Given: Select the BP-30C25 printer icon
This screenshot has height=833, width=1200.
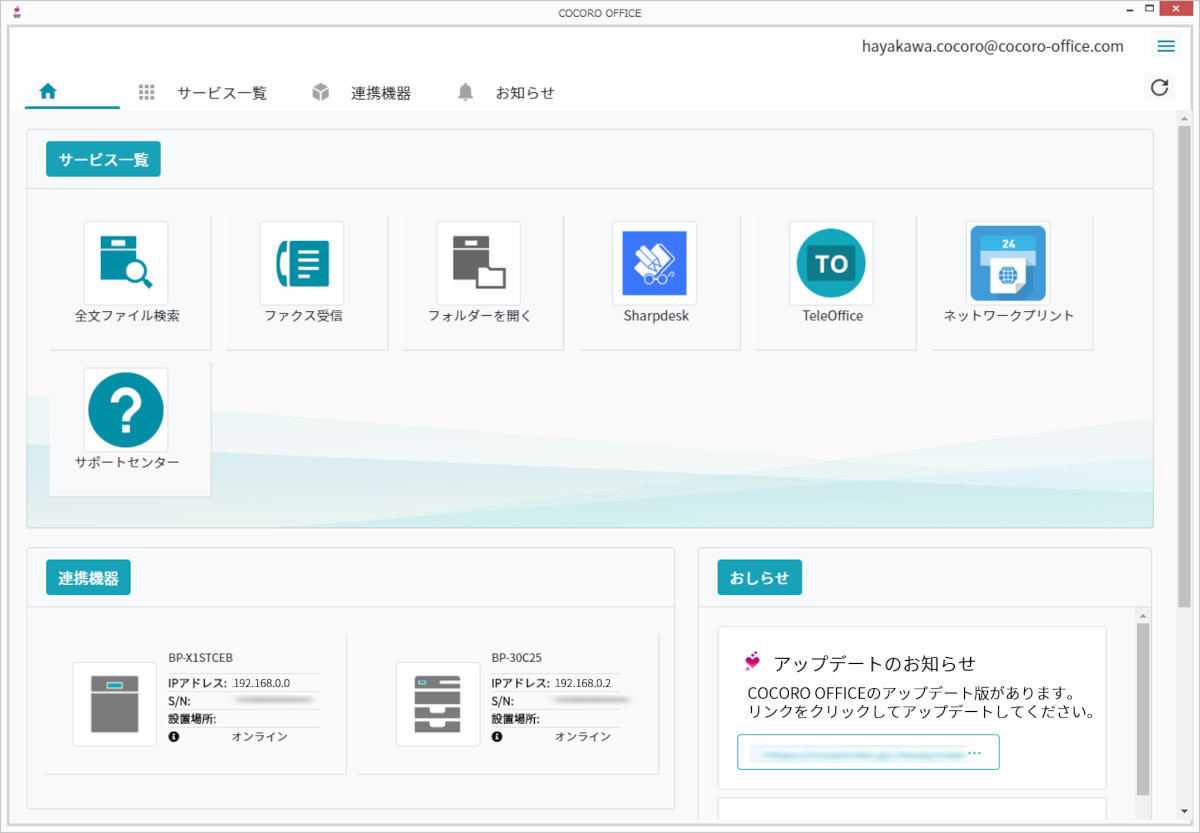Looking at the screenshot, I should tap(438, 704).
